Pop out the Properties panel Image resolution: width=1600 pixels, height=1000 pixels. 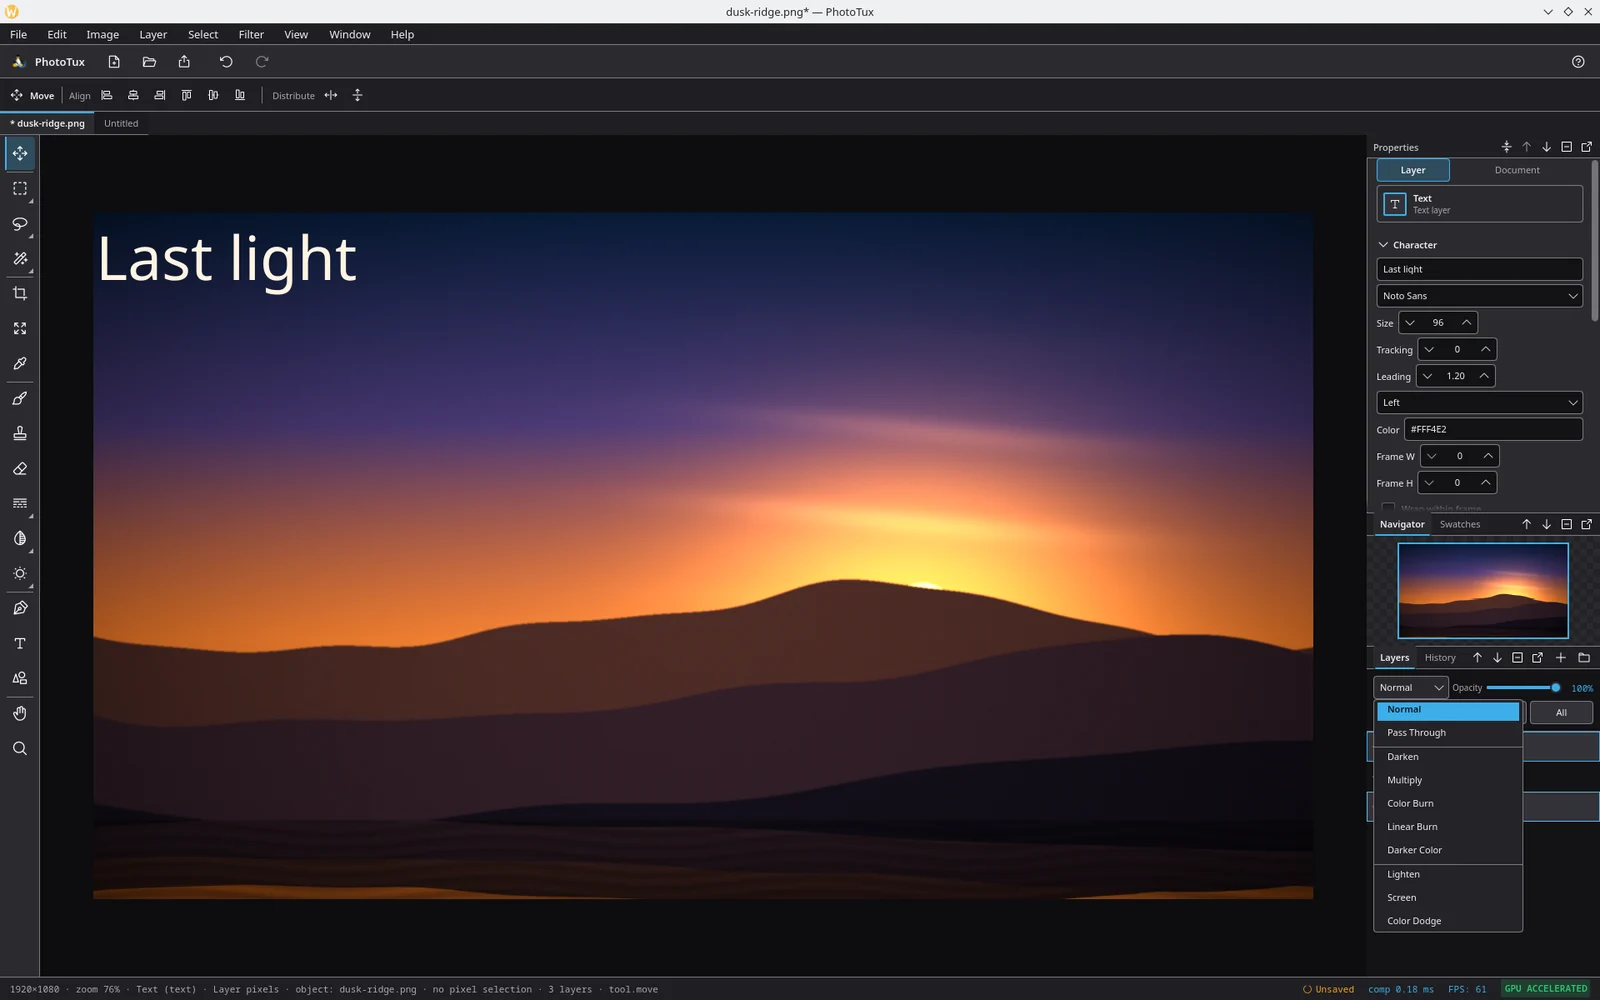tap(1587, 147)
